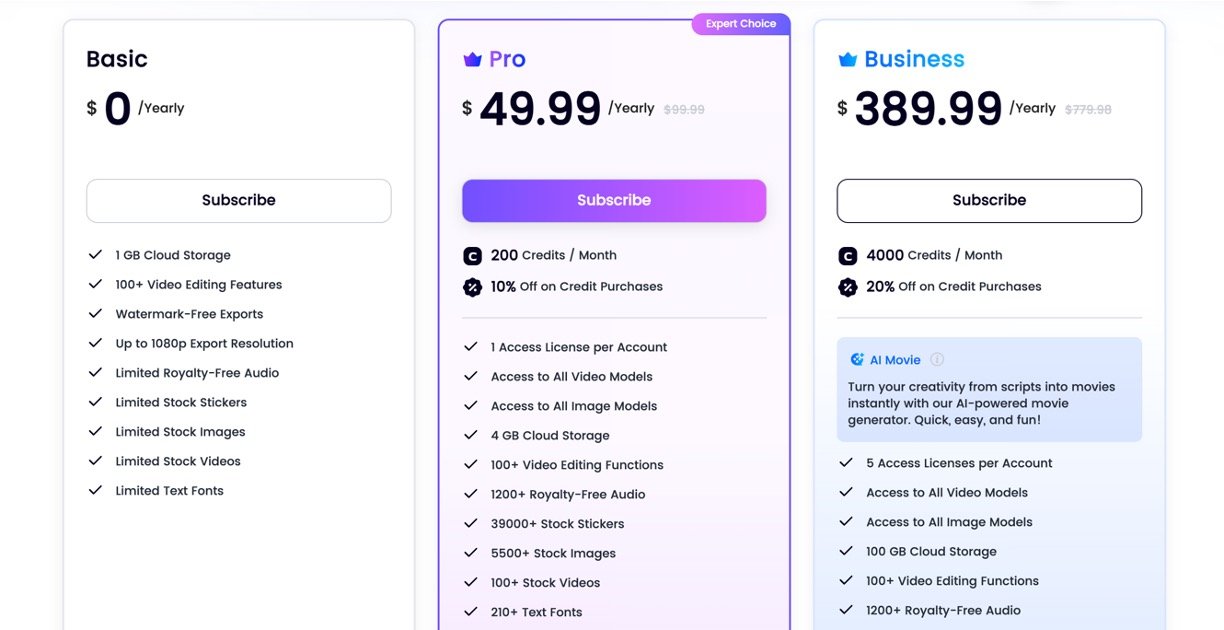Subscribe to the Pro plan
1224x630 pixels.
pos(614,200)
